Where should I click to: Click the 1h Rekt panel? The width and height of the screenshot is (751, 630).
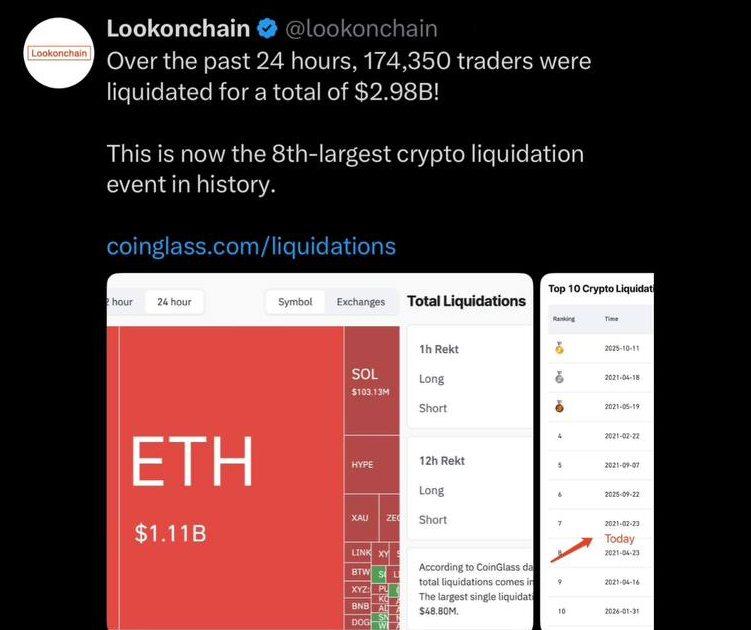tap(469, 378)
